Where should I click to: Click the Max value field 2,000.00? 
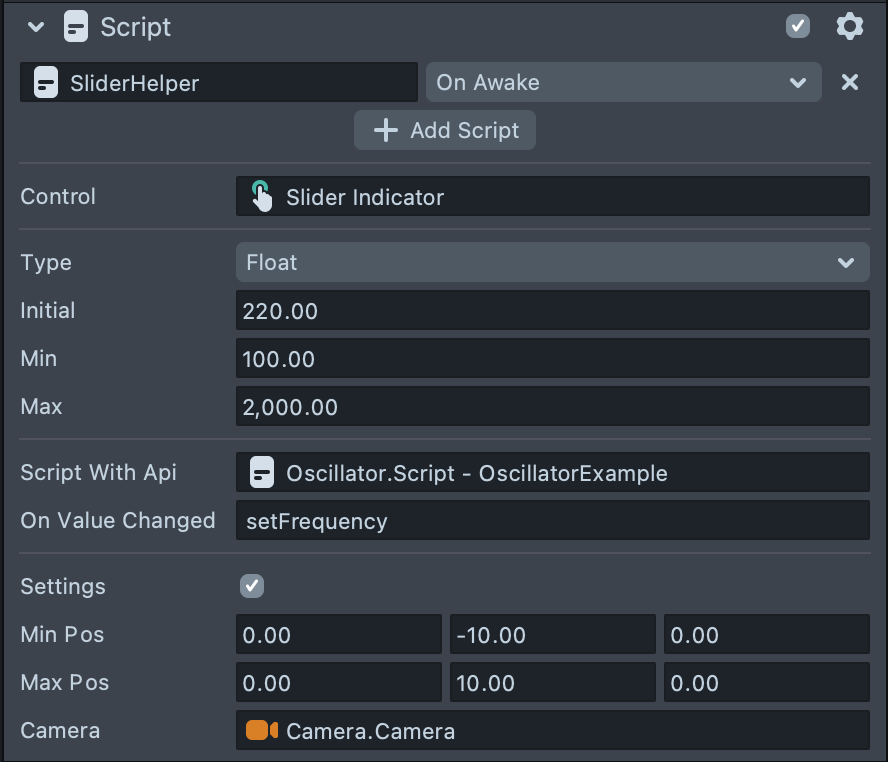pos(552,407)
